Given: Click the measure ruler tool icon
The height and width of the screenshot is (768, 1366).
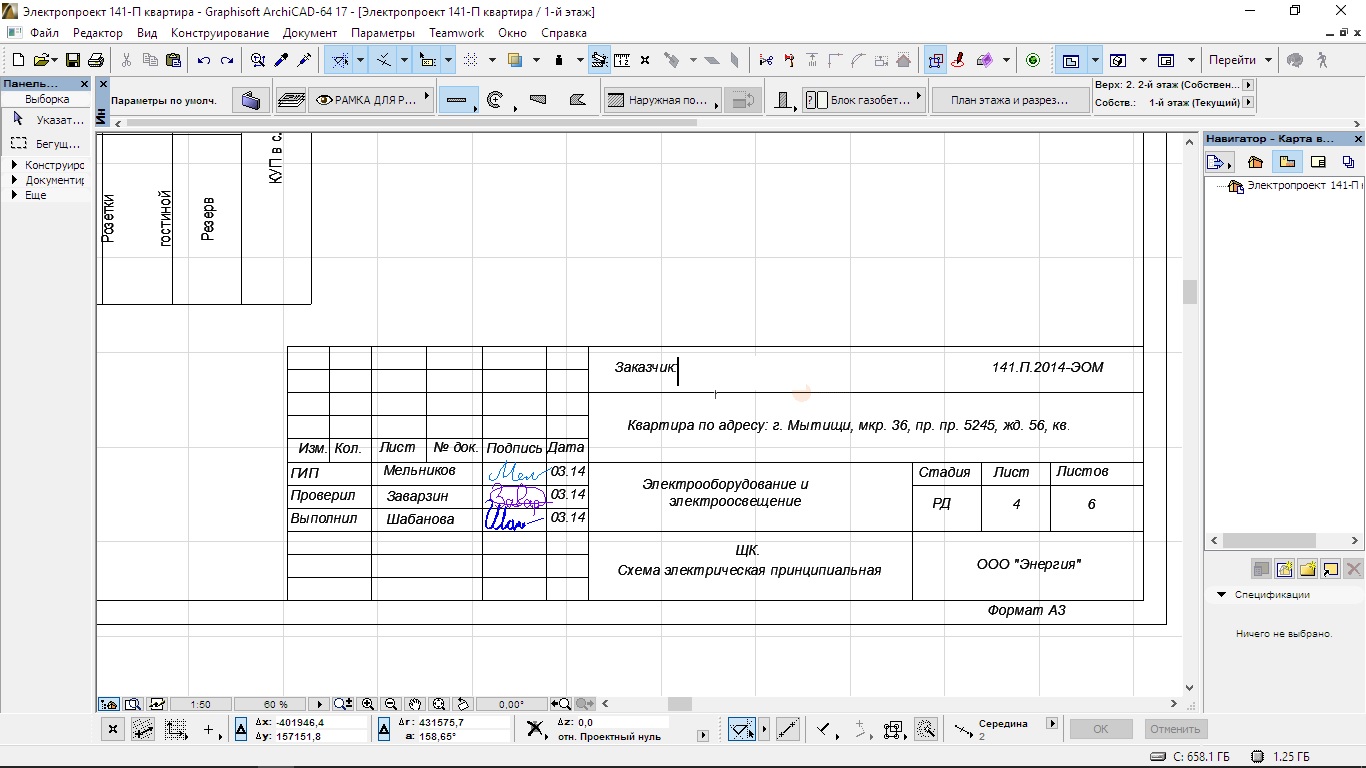Looking at the screenshot, I should [622, 60].
